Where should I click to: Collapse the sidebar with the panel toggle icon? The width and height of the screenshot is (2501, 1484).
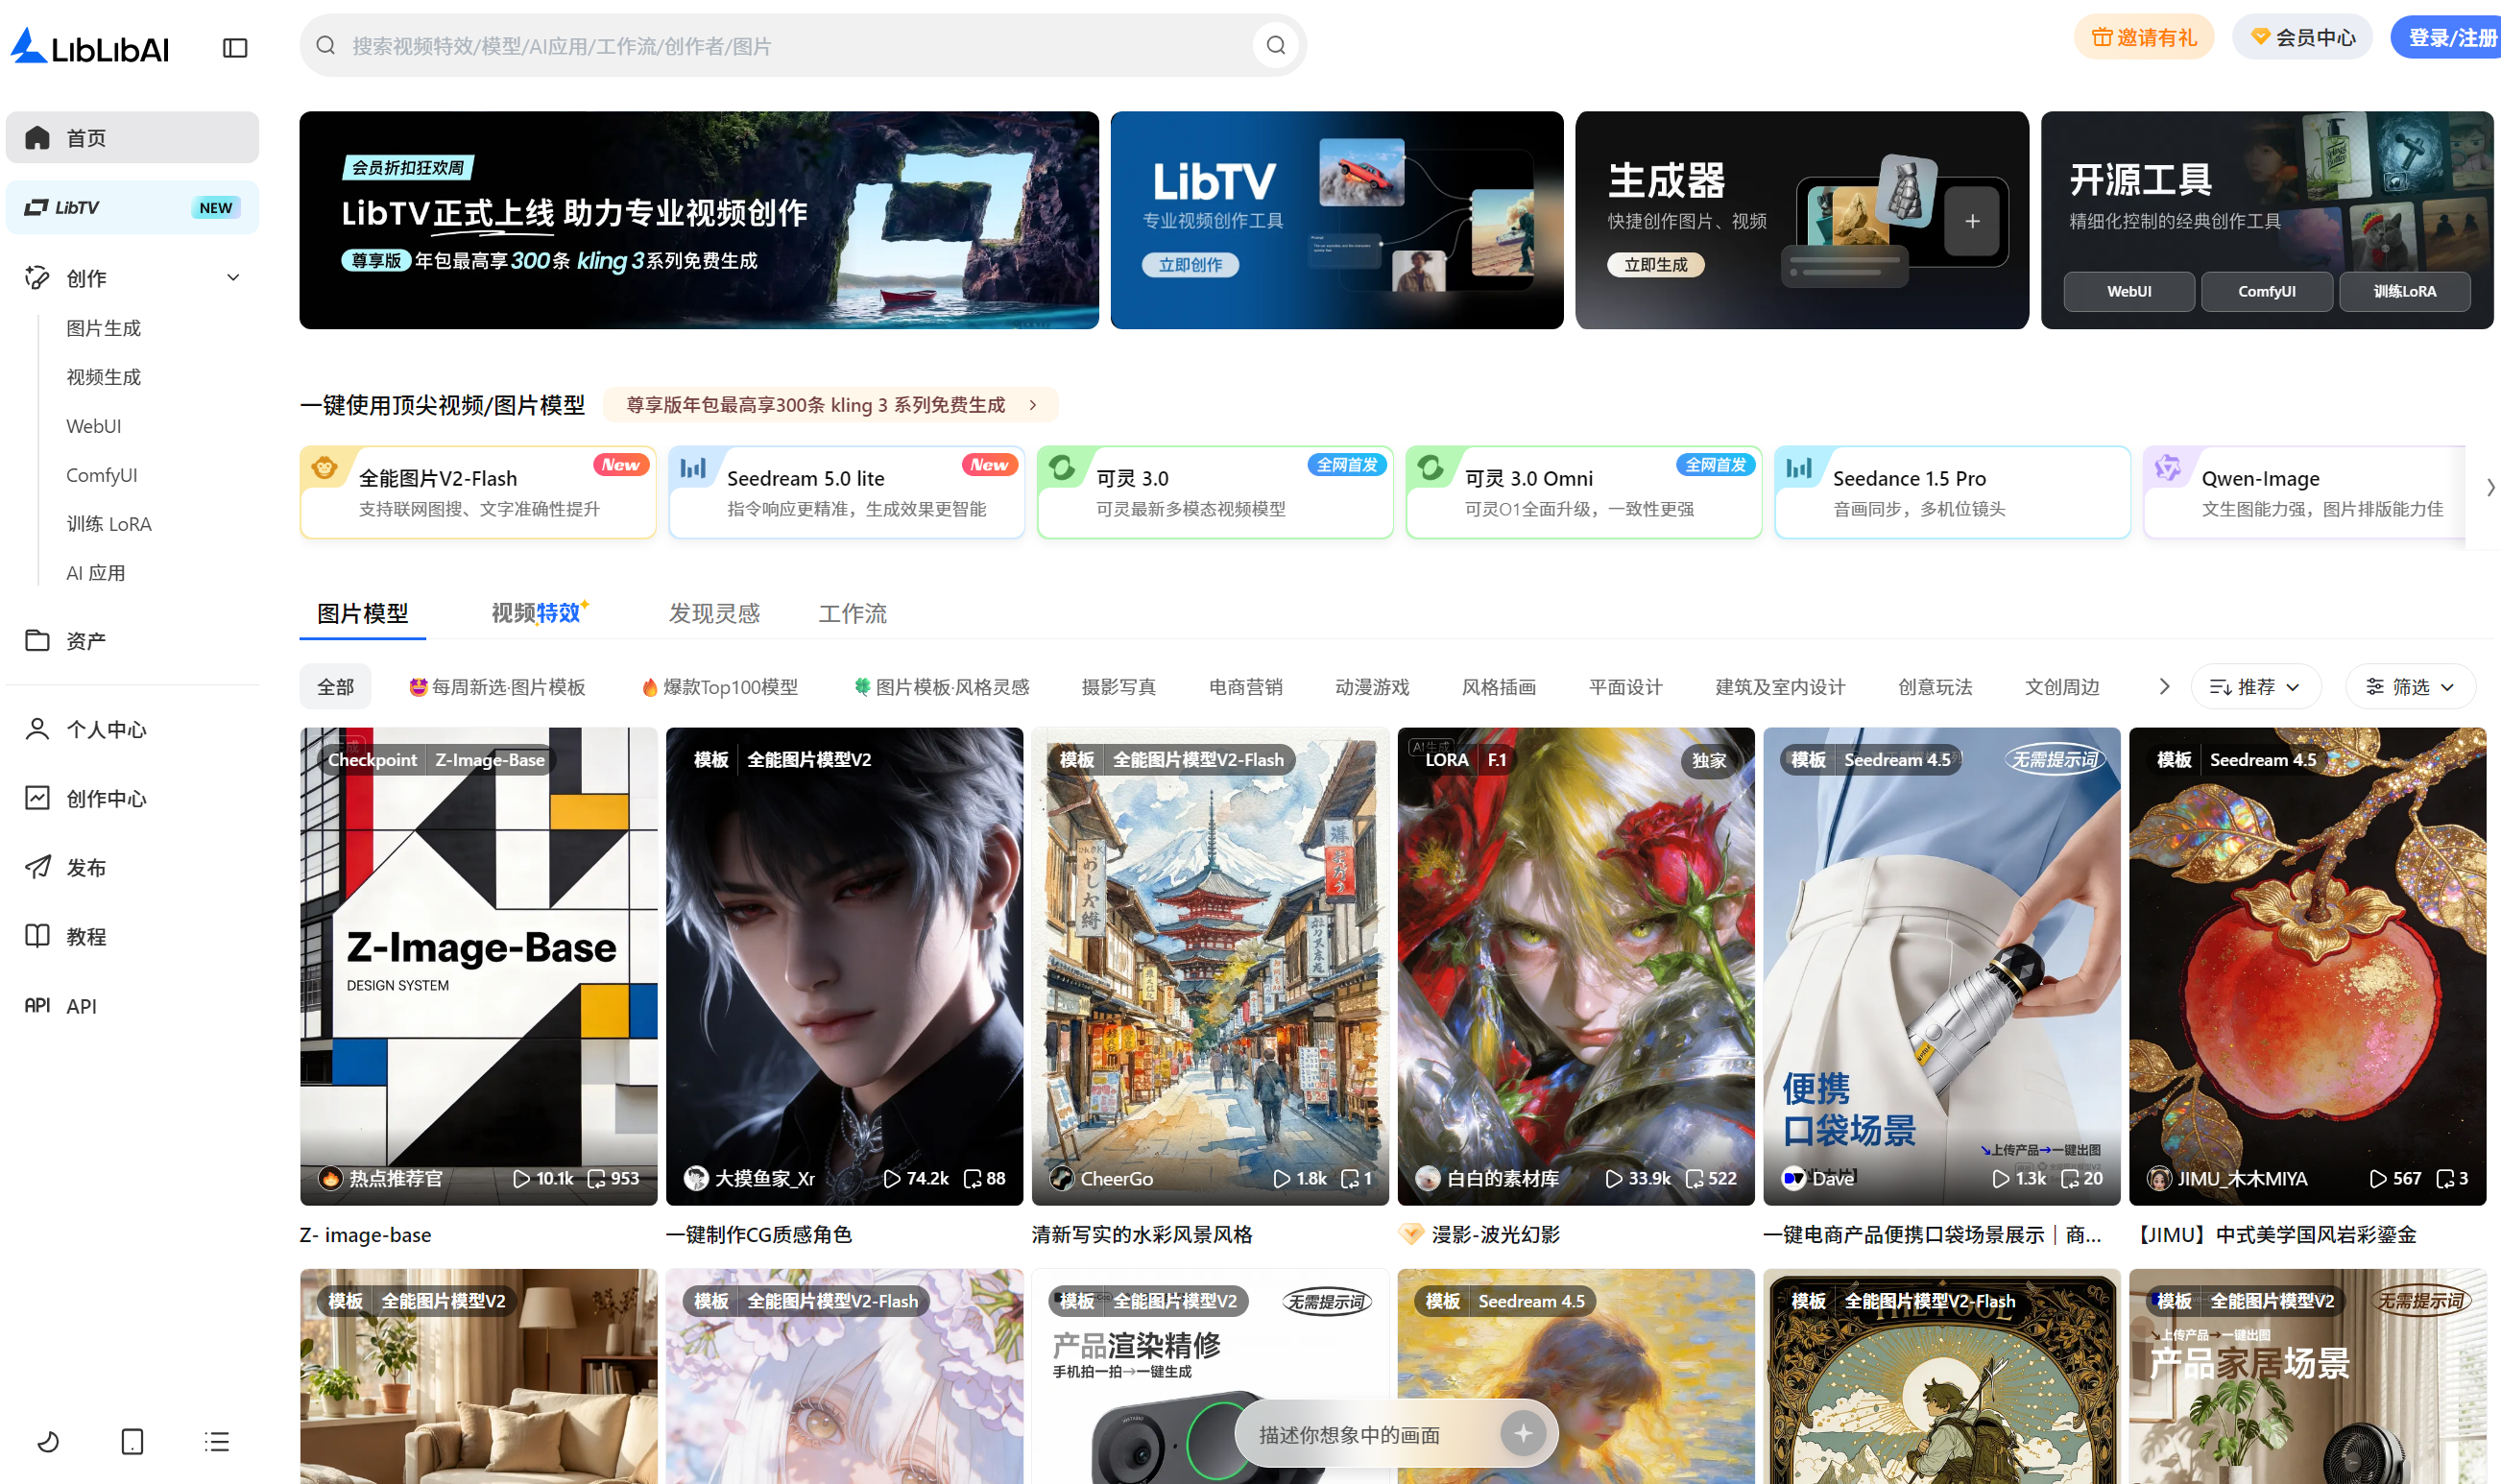235,46
